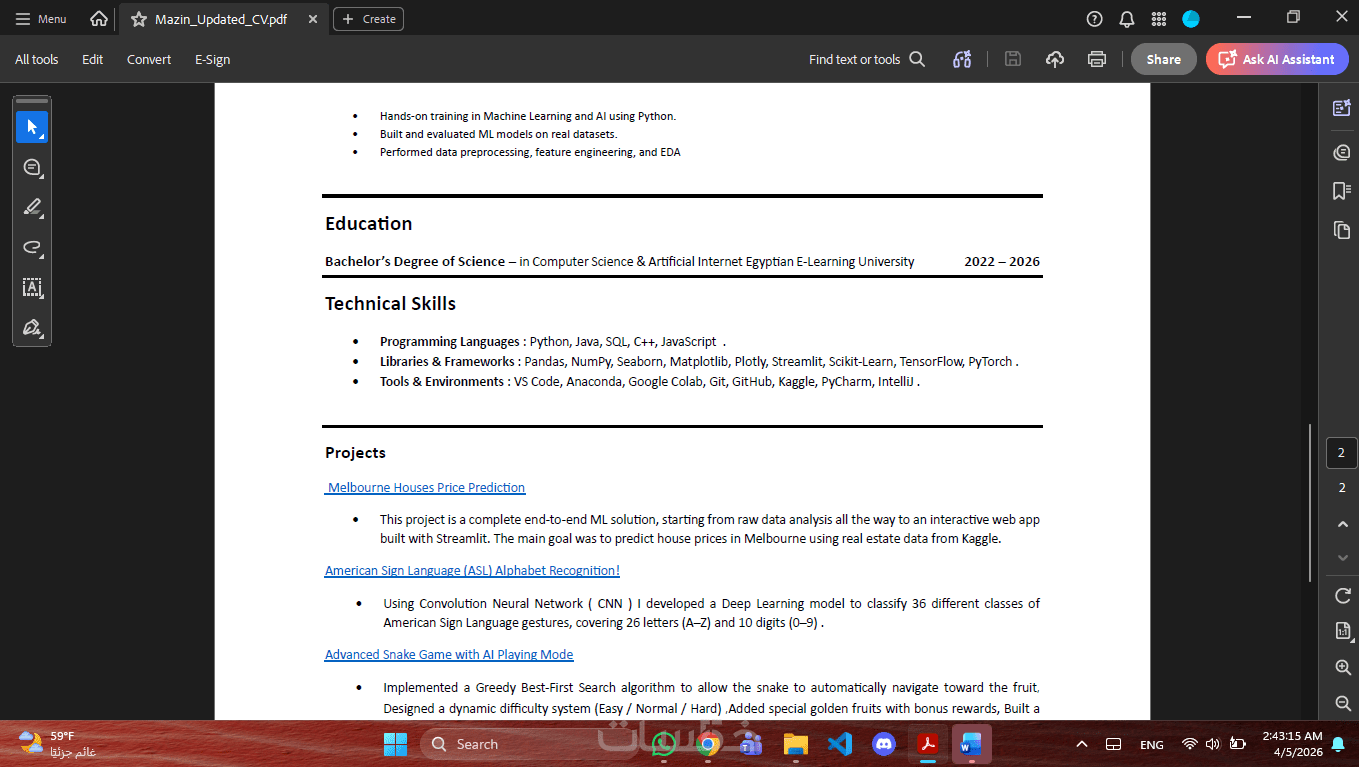Viewport: 1359px width, 767px height.
Task: Click the Save file disk icon
Action: tap(1012, 59)
